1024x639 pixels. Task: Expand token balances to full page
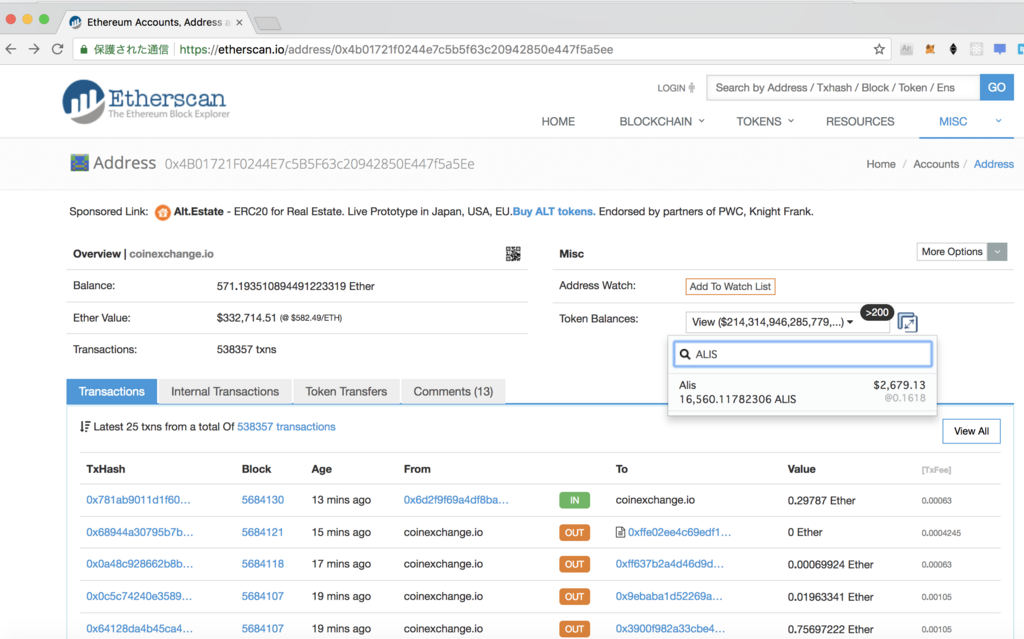point(907,321)
